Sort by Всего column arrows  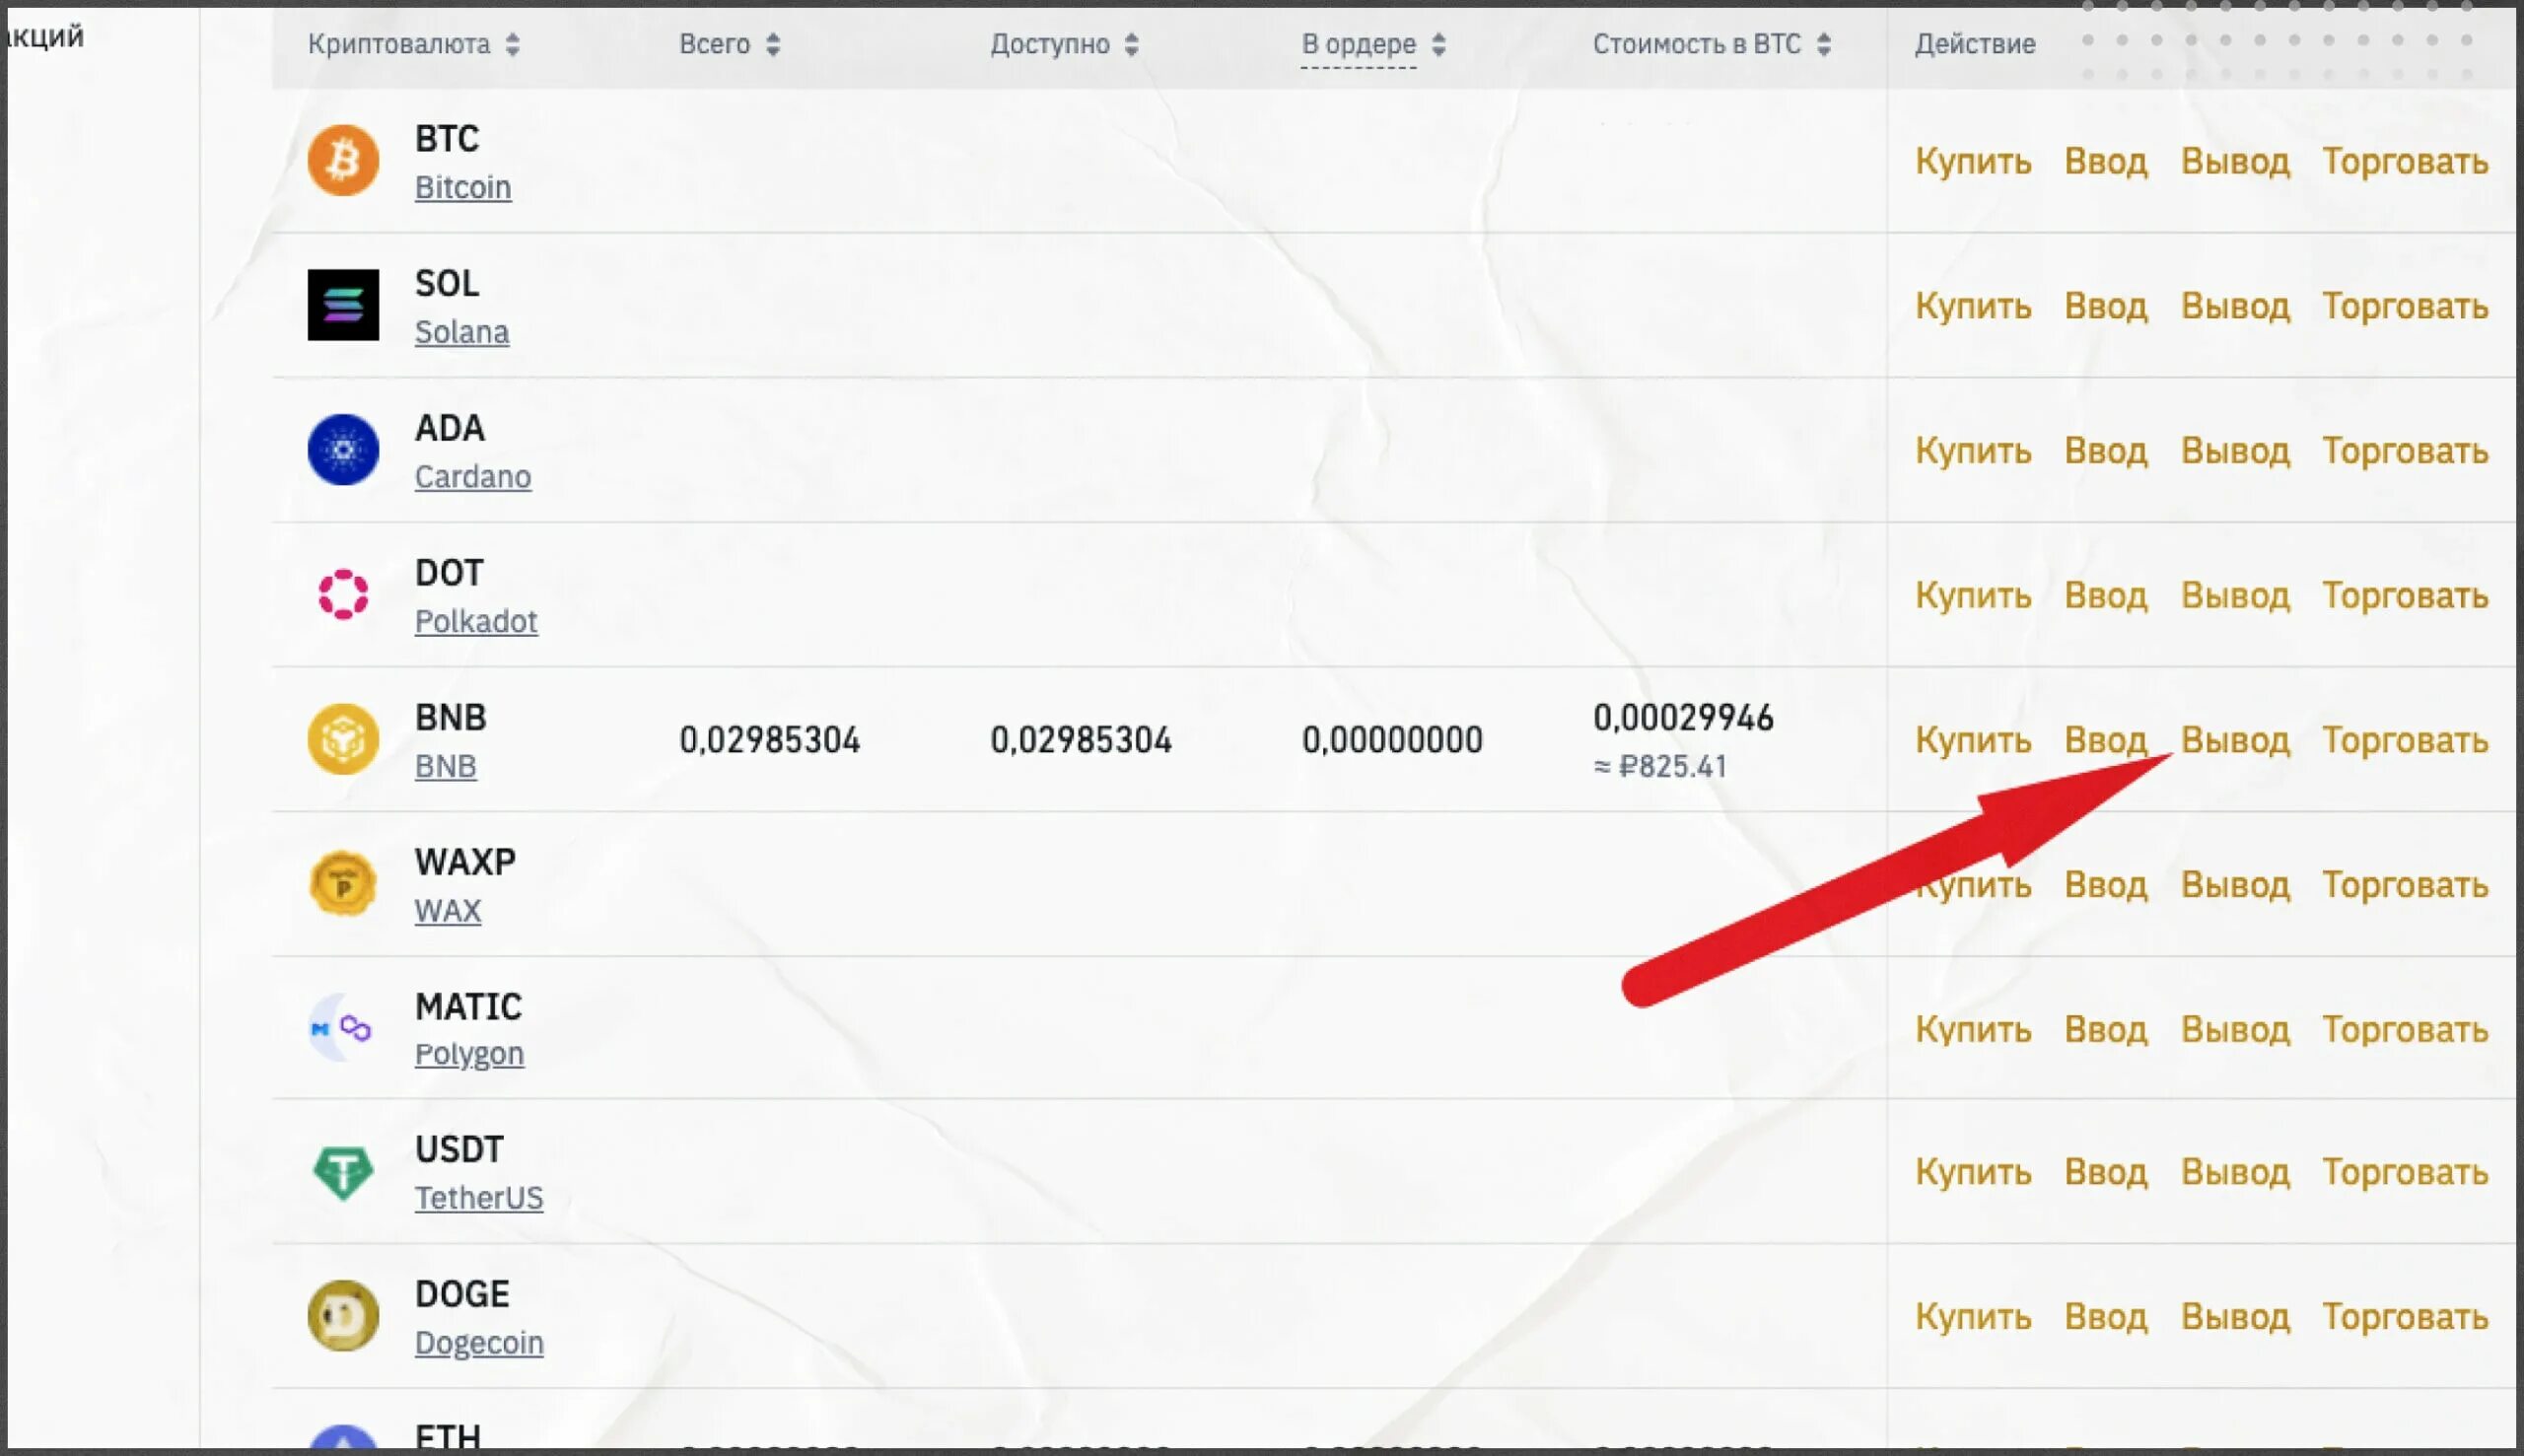[x=773, y=45]
